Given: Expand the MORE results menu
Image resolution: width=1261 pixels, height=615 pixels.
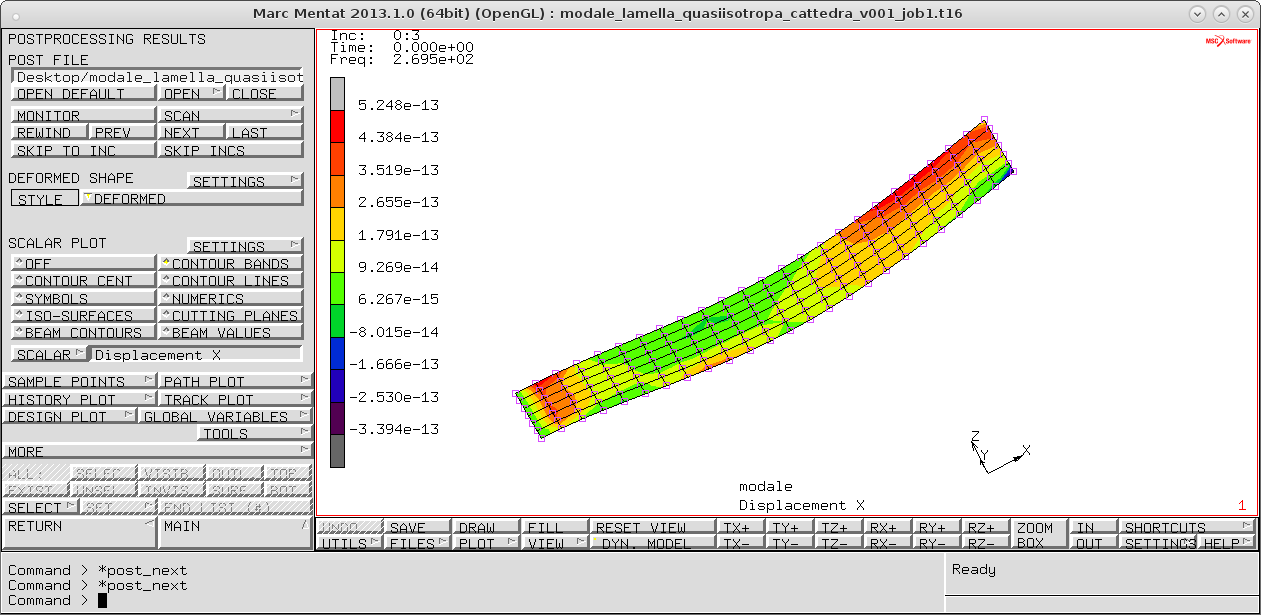Looking at the screenshot, I should pos(157,451).
